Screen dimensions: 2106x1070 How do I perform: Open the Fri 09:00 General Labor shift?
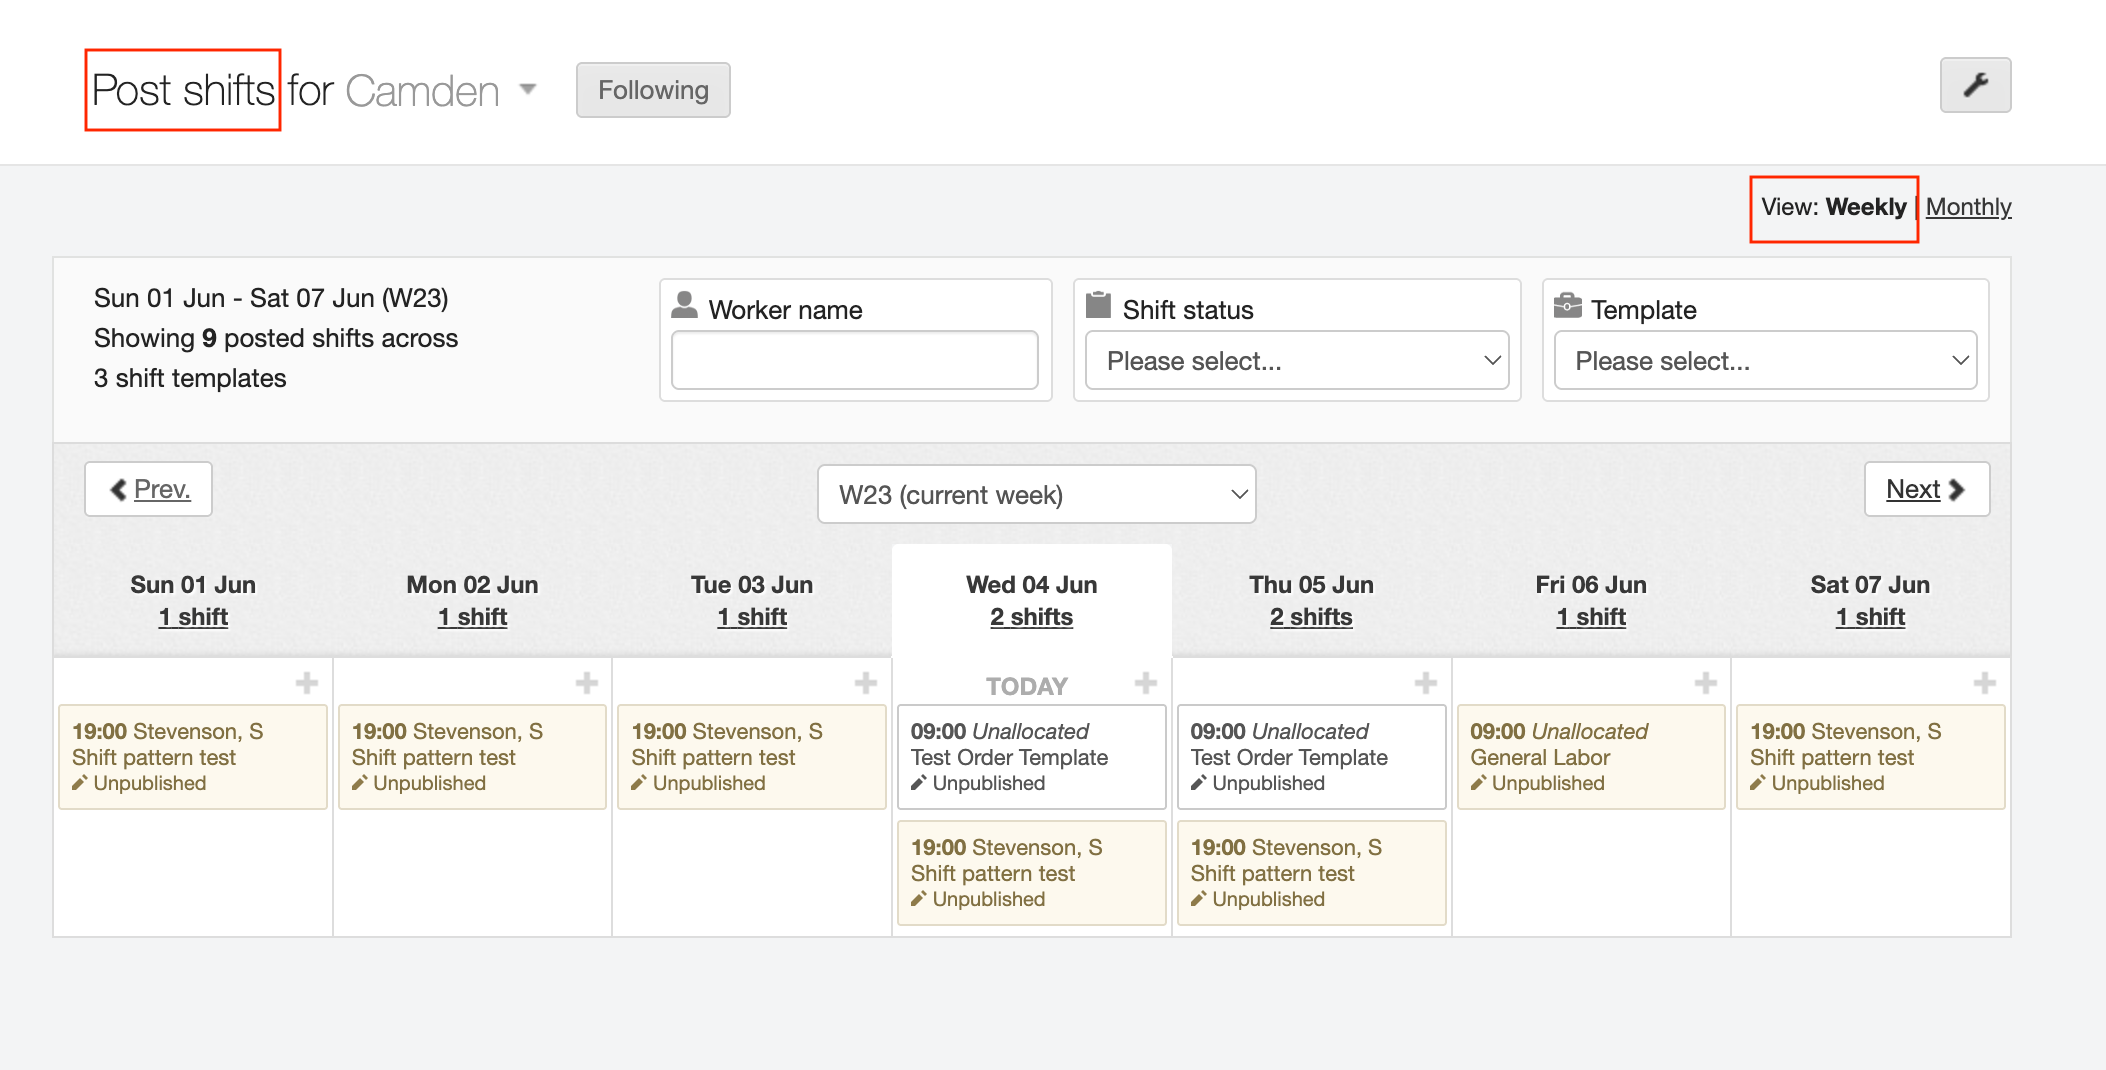coord(1590,757)
